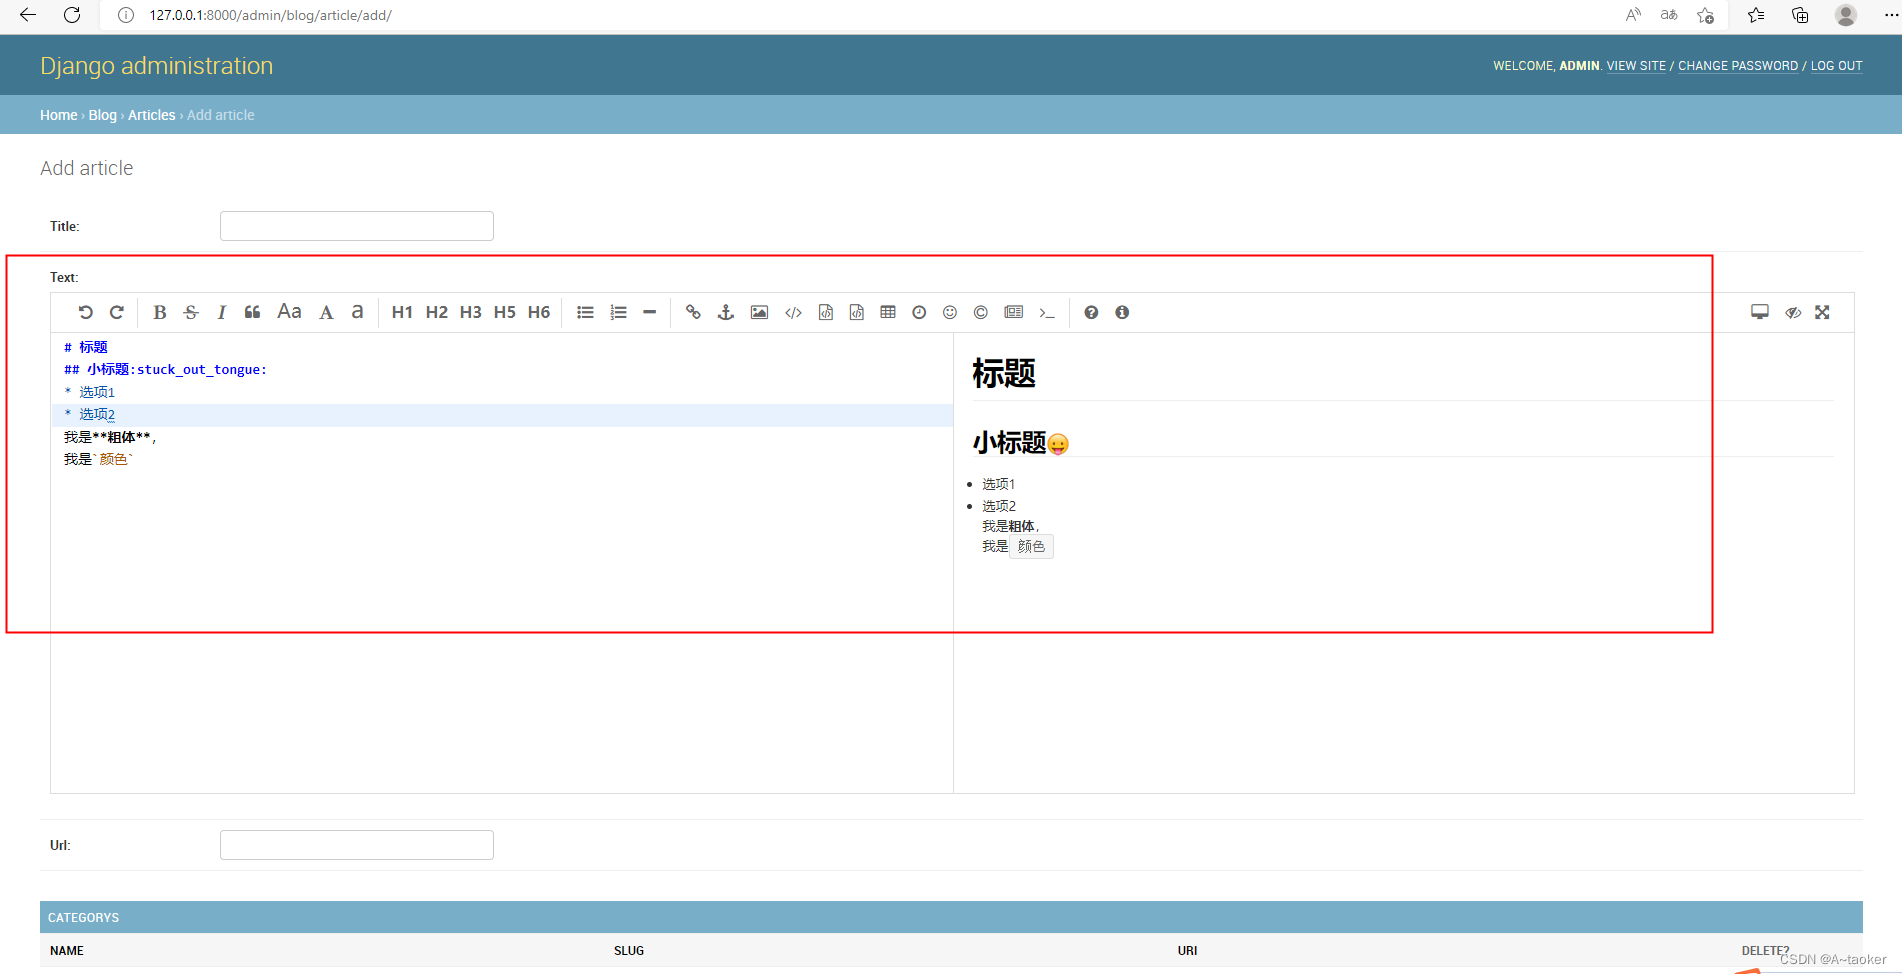Click the '颜色' inline code in the preview
Screen dimensions: 1902x974
(x=1031, y=546)
